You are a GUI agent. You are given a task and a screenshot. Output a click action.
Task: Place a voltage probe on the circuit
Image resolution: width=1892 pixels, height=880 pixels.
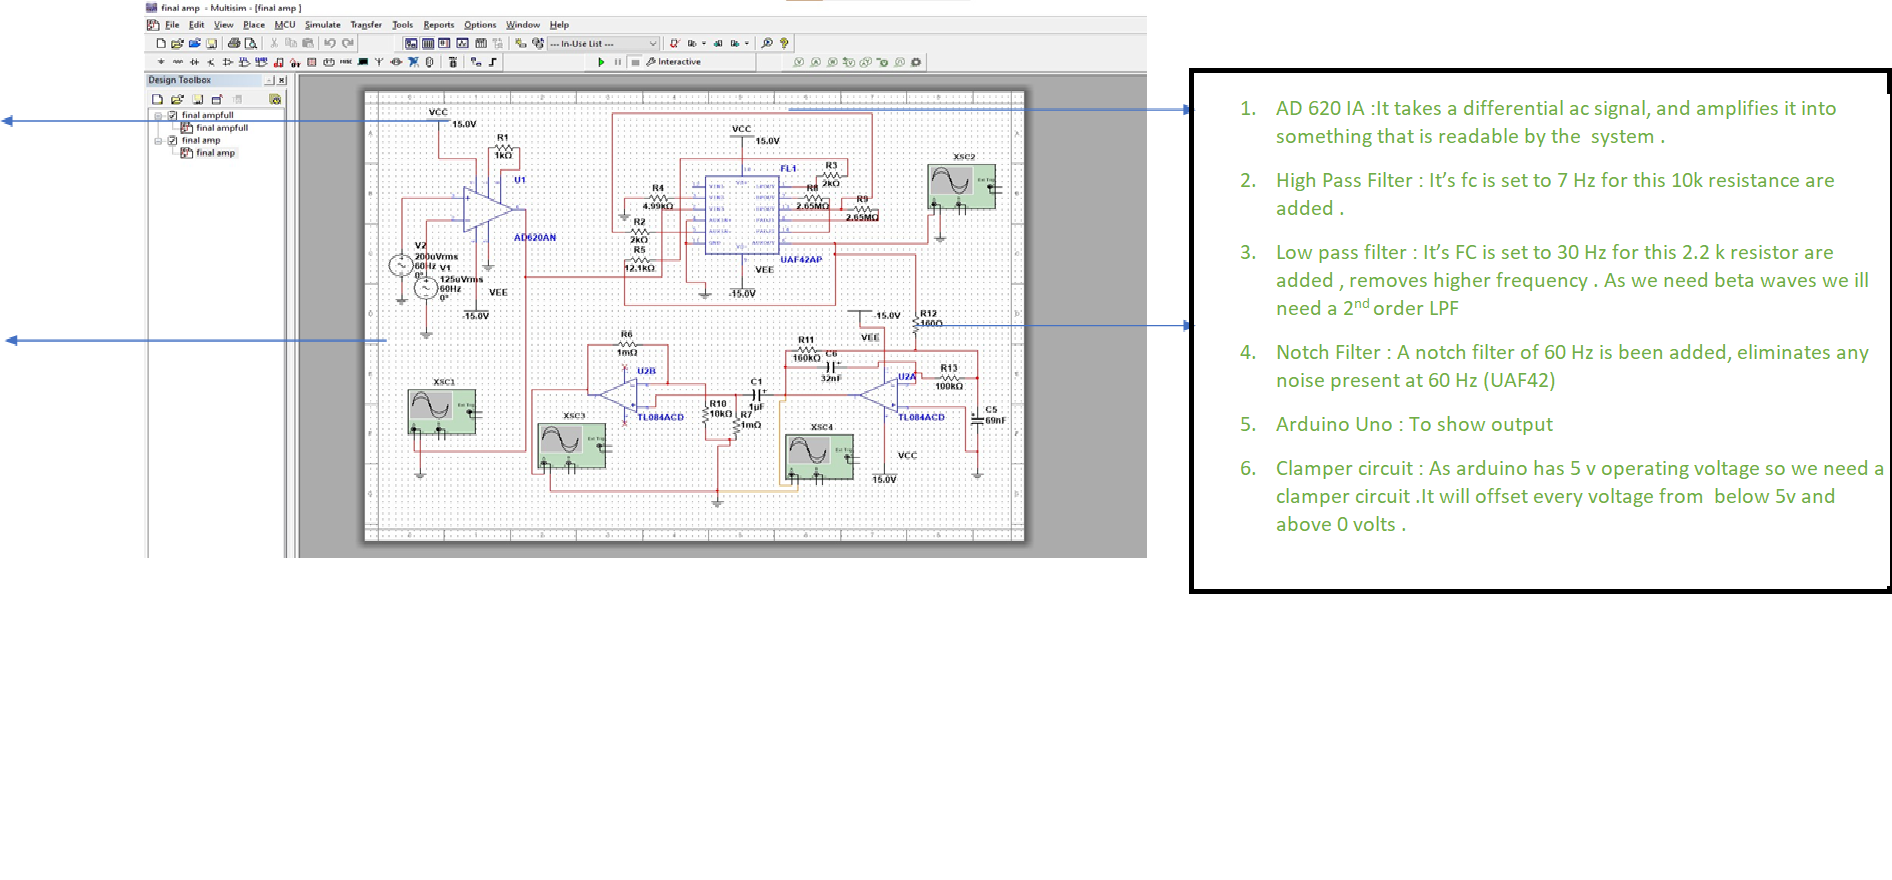click(x=799, y=62)
